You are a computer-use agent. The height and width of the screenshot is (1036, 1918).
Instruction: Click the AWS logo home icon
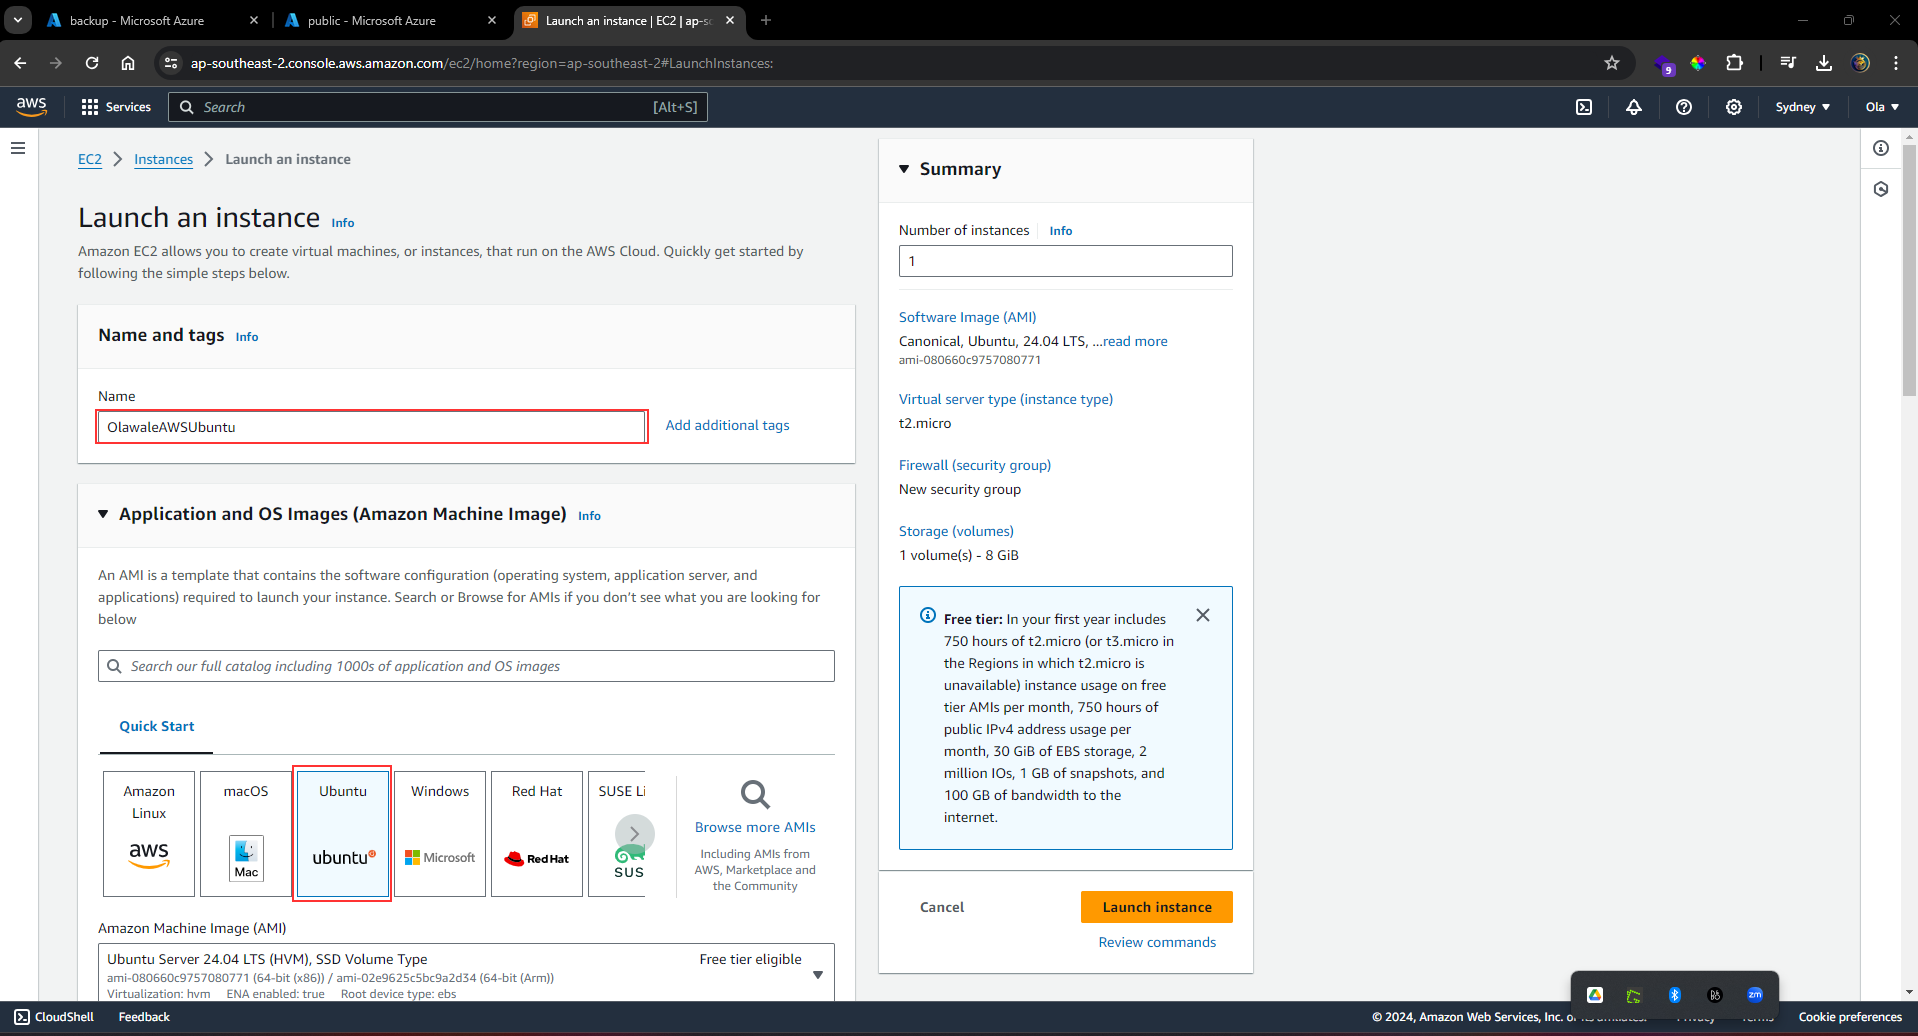32,106
